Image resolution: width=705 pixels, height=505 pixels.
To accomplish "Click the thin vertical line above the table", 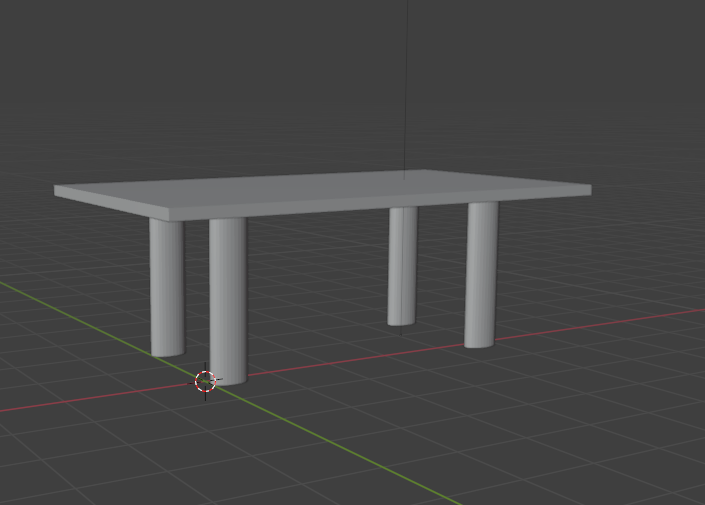I will pos(406,80).
